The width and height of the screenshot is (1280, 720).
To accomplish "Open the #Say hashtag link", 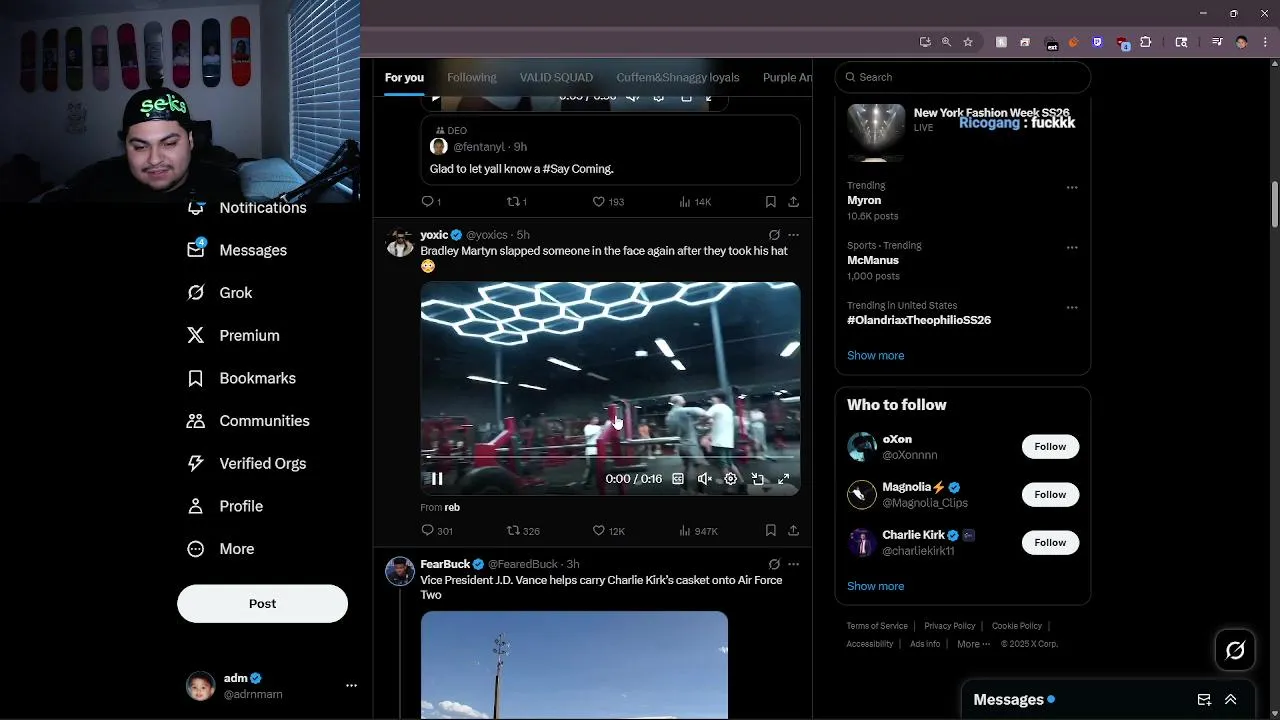I will click(555, 169).
